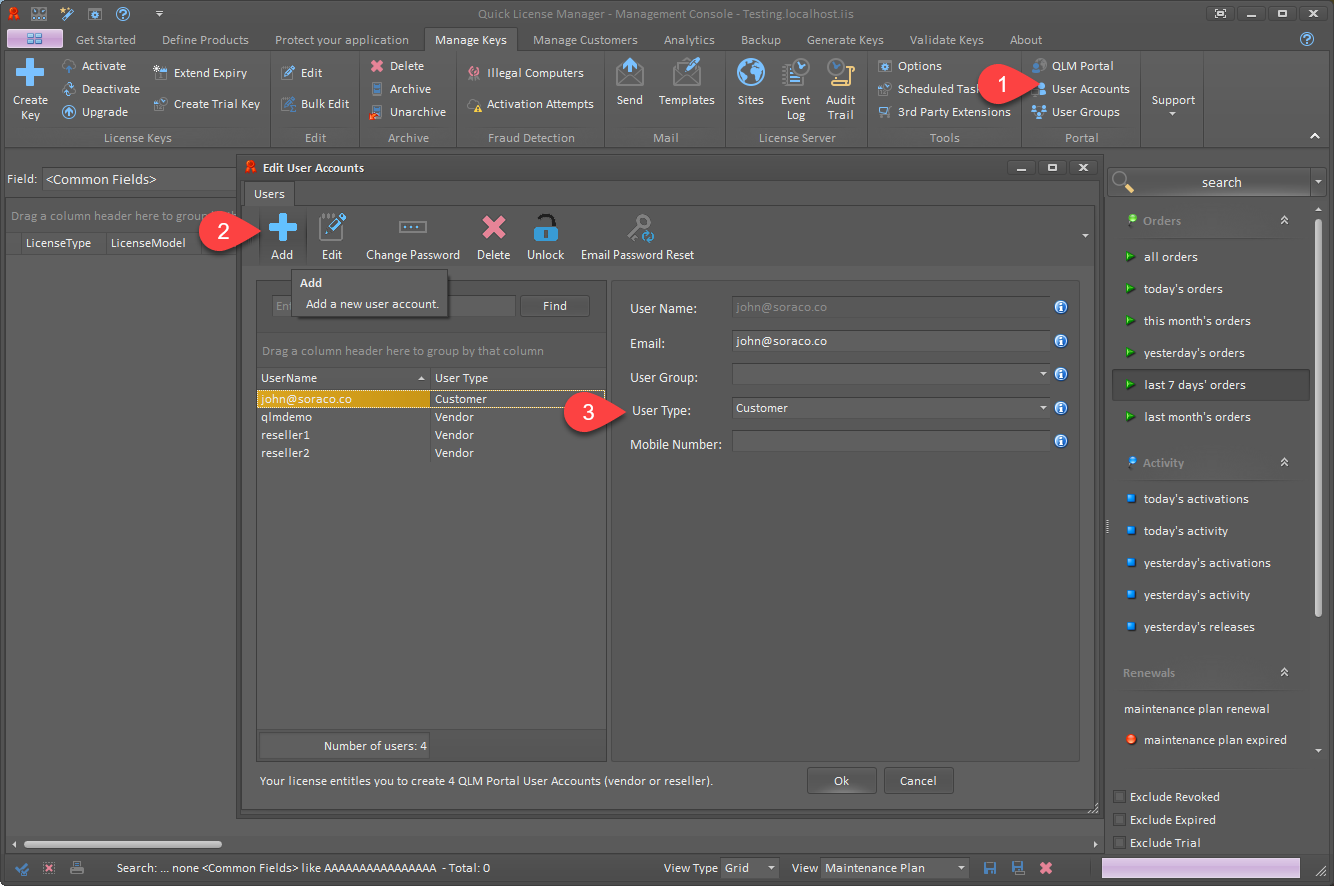Switch to Get Started tab

(106, 40)
